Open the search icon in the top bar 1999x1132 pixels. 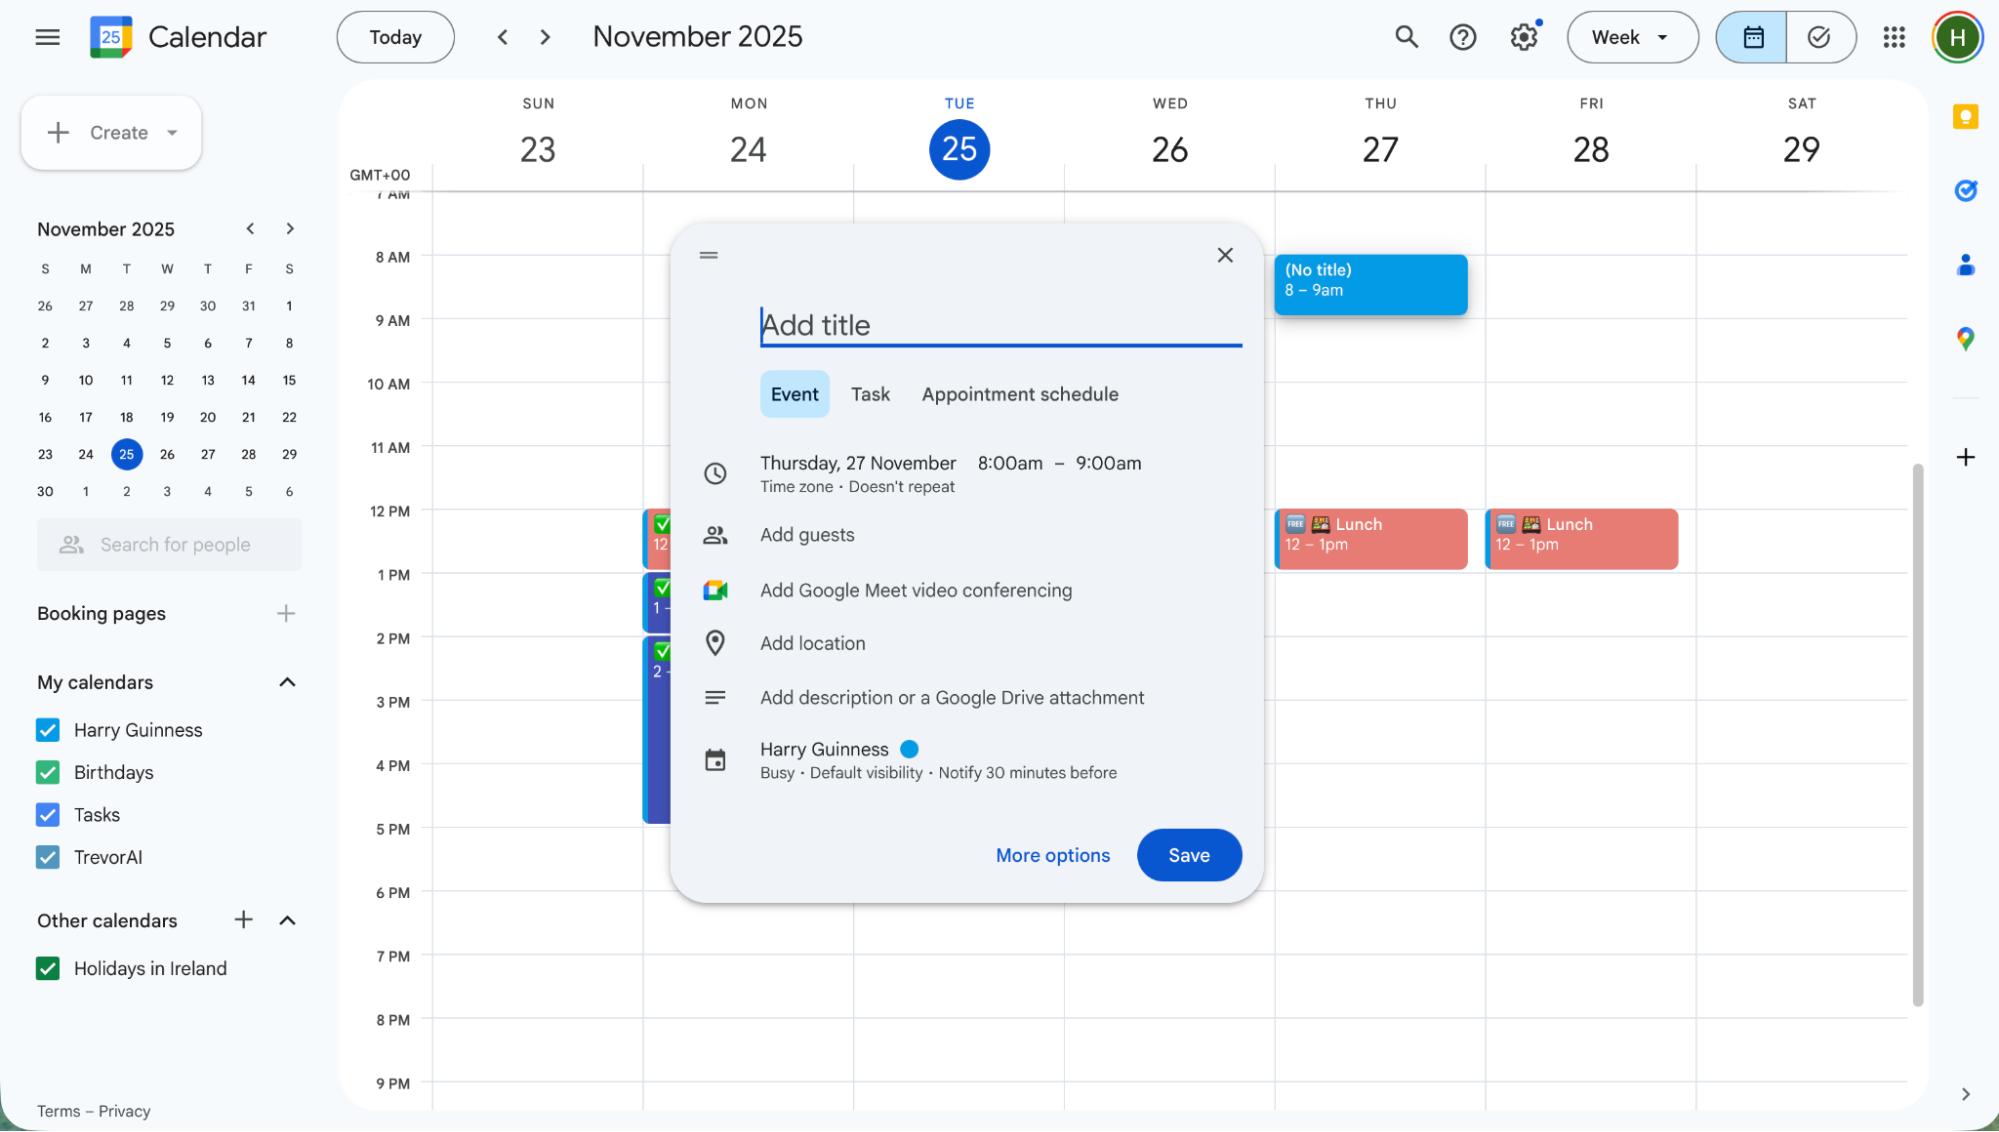click(1406, 37)
